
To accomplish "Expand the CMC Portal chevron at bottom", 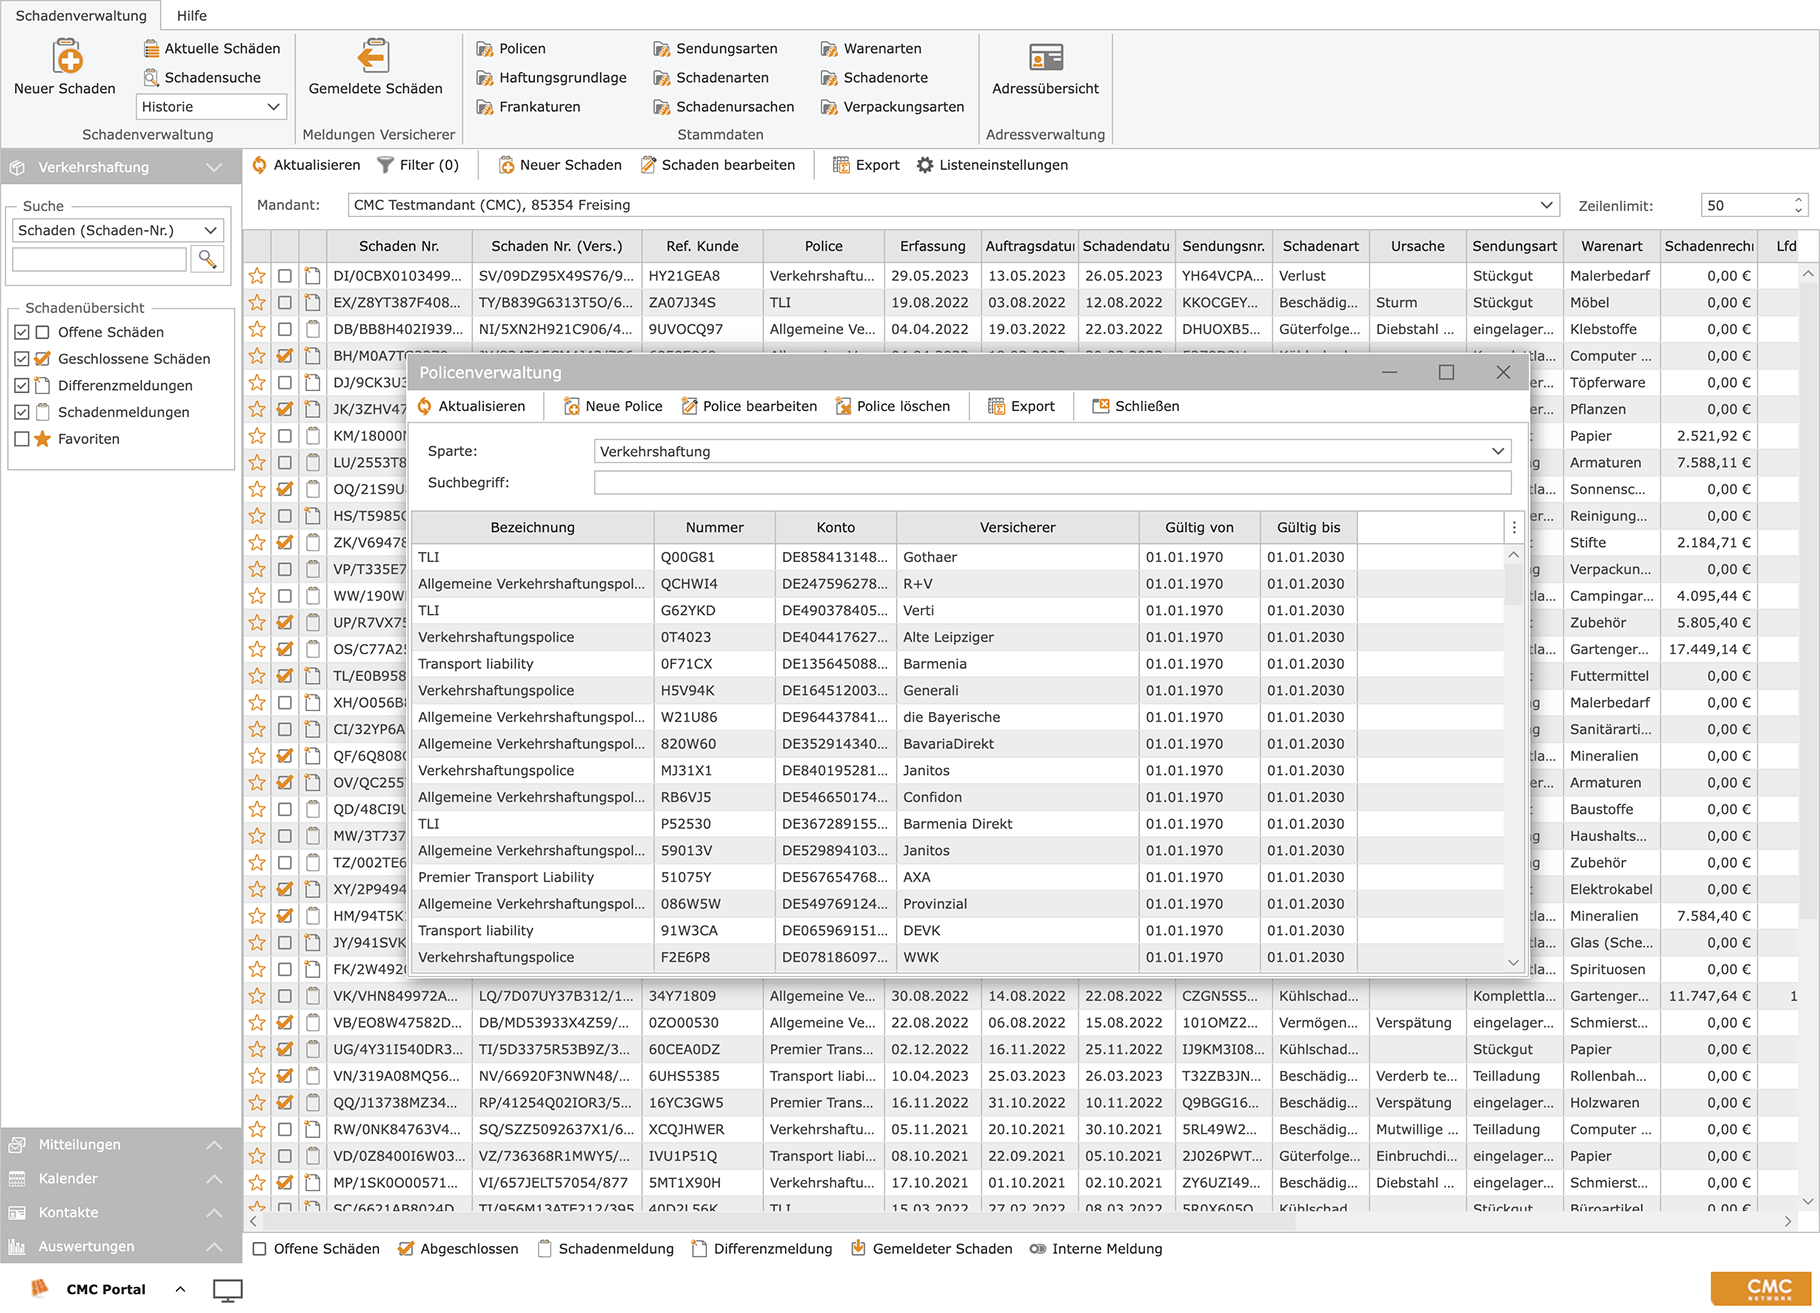I will [x=180, y=1289].
